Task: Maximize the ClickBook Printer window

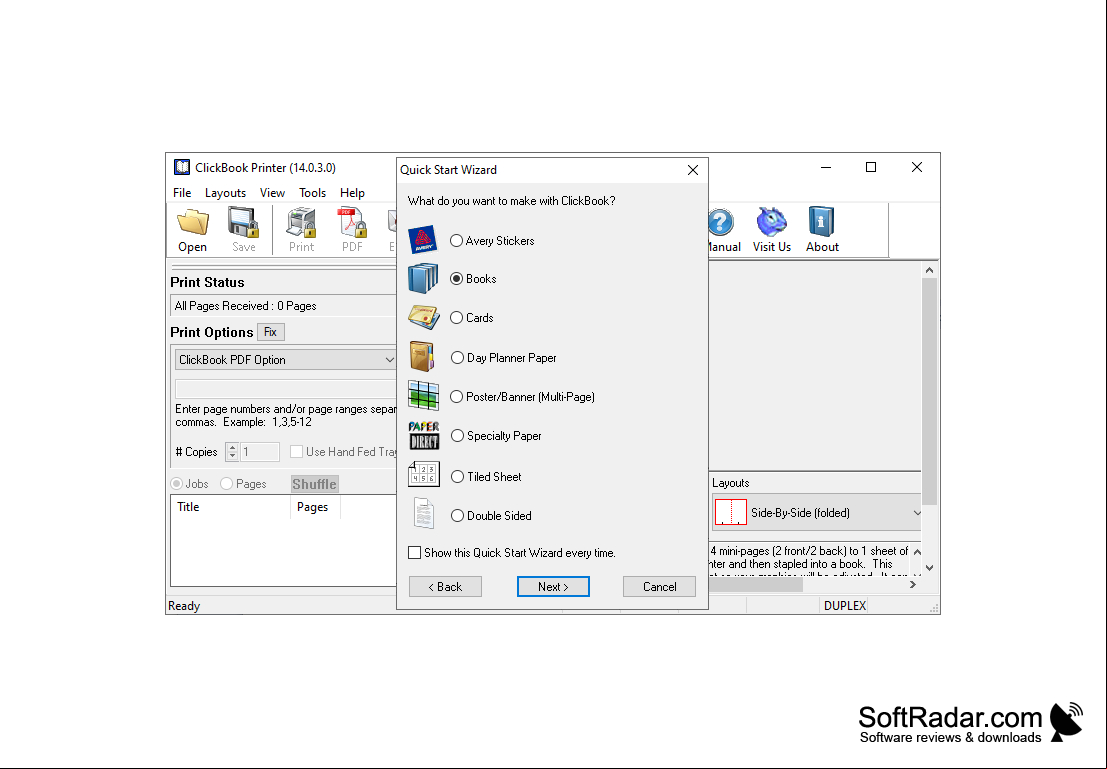Action: tap(870, 167)
